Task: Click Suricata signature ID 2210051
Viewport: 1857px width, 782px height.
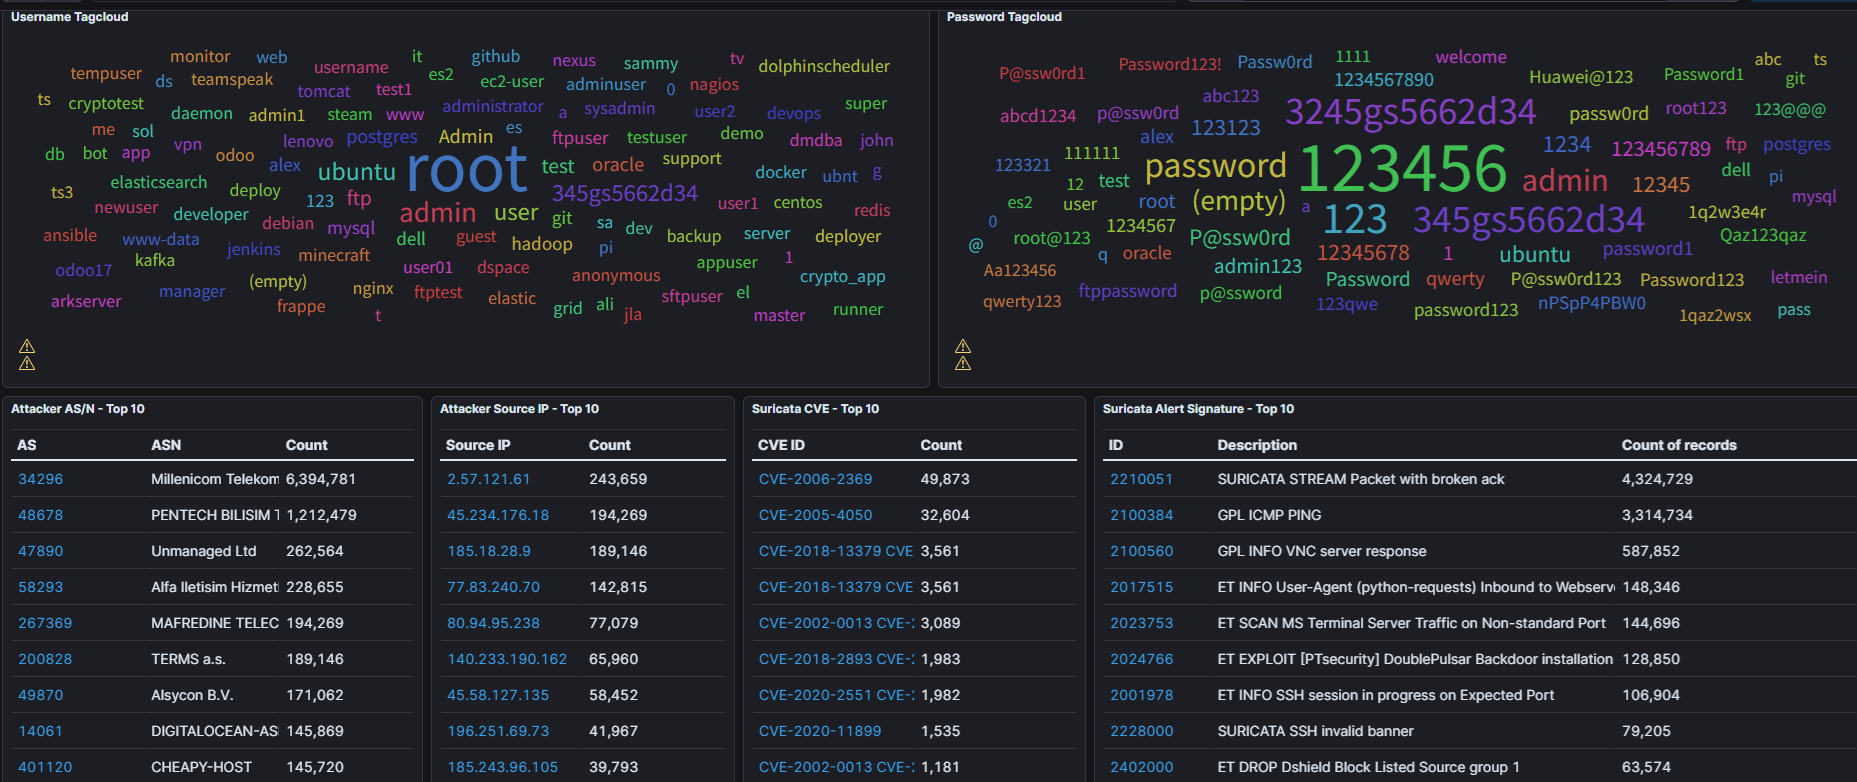Action: pyautogui.click(x=1141, y=479)
